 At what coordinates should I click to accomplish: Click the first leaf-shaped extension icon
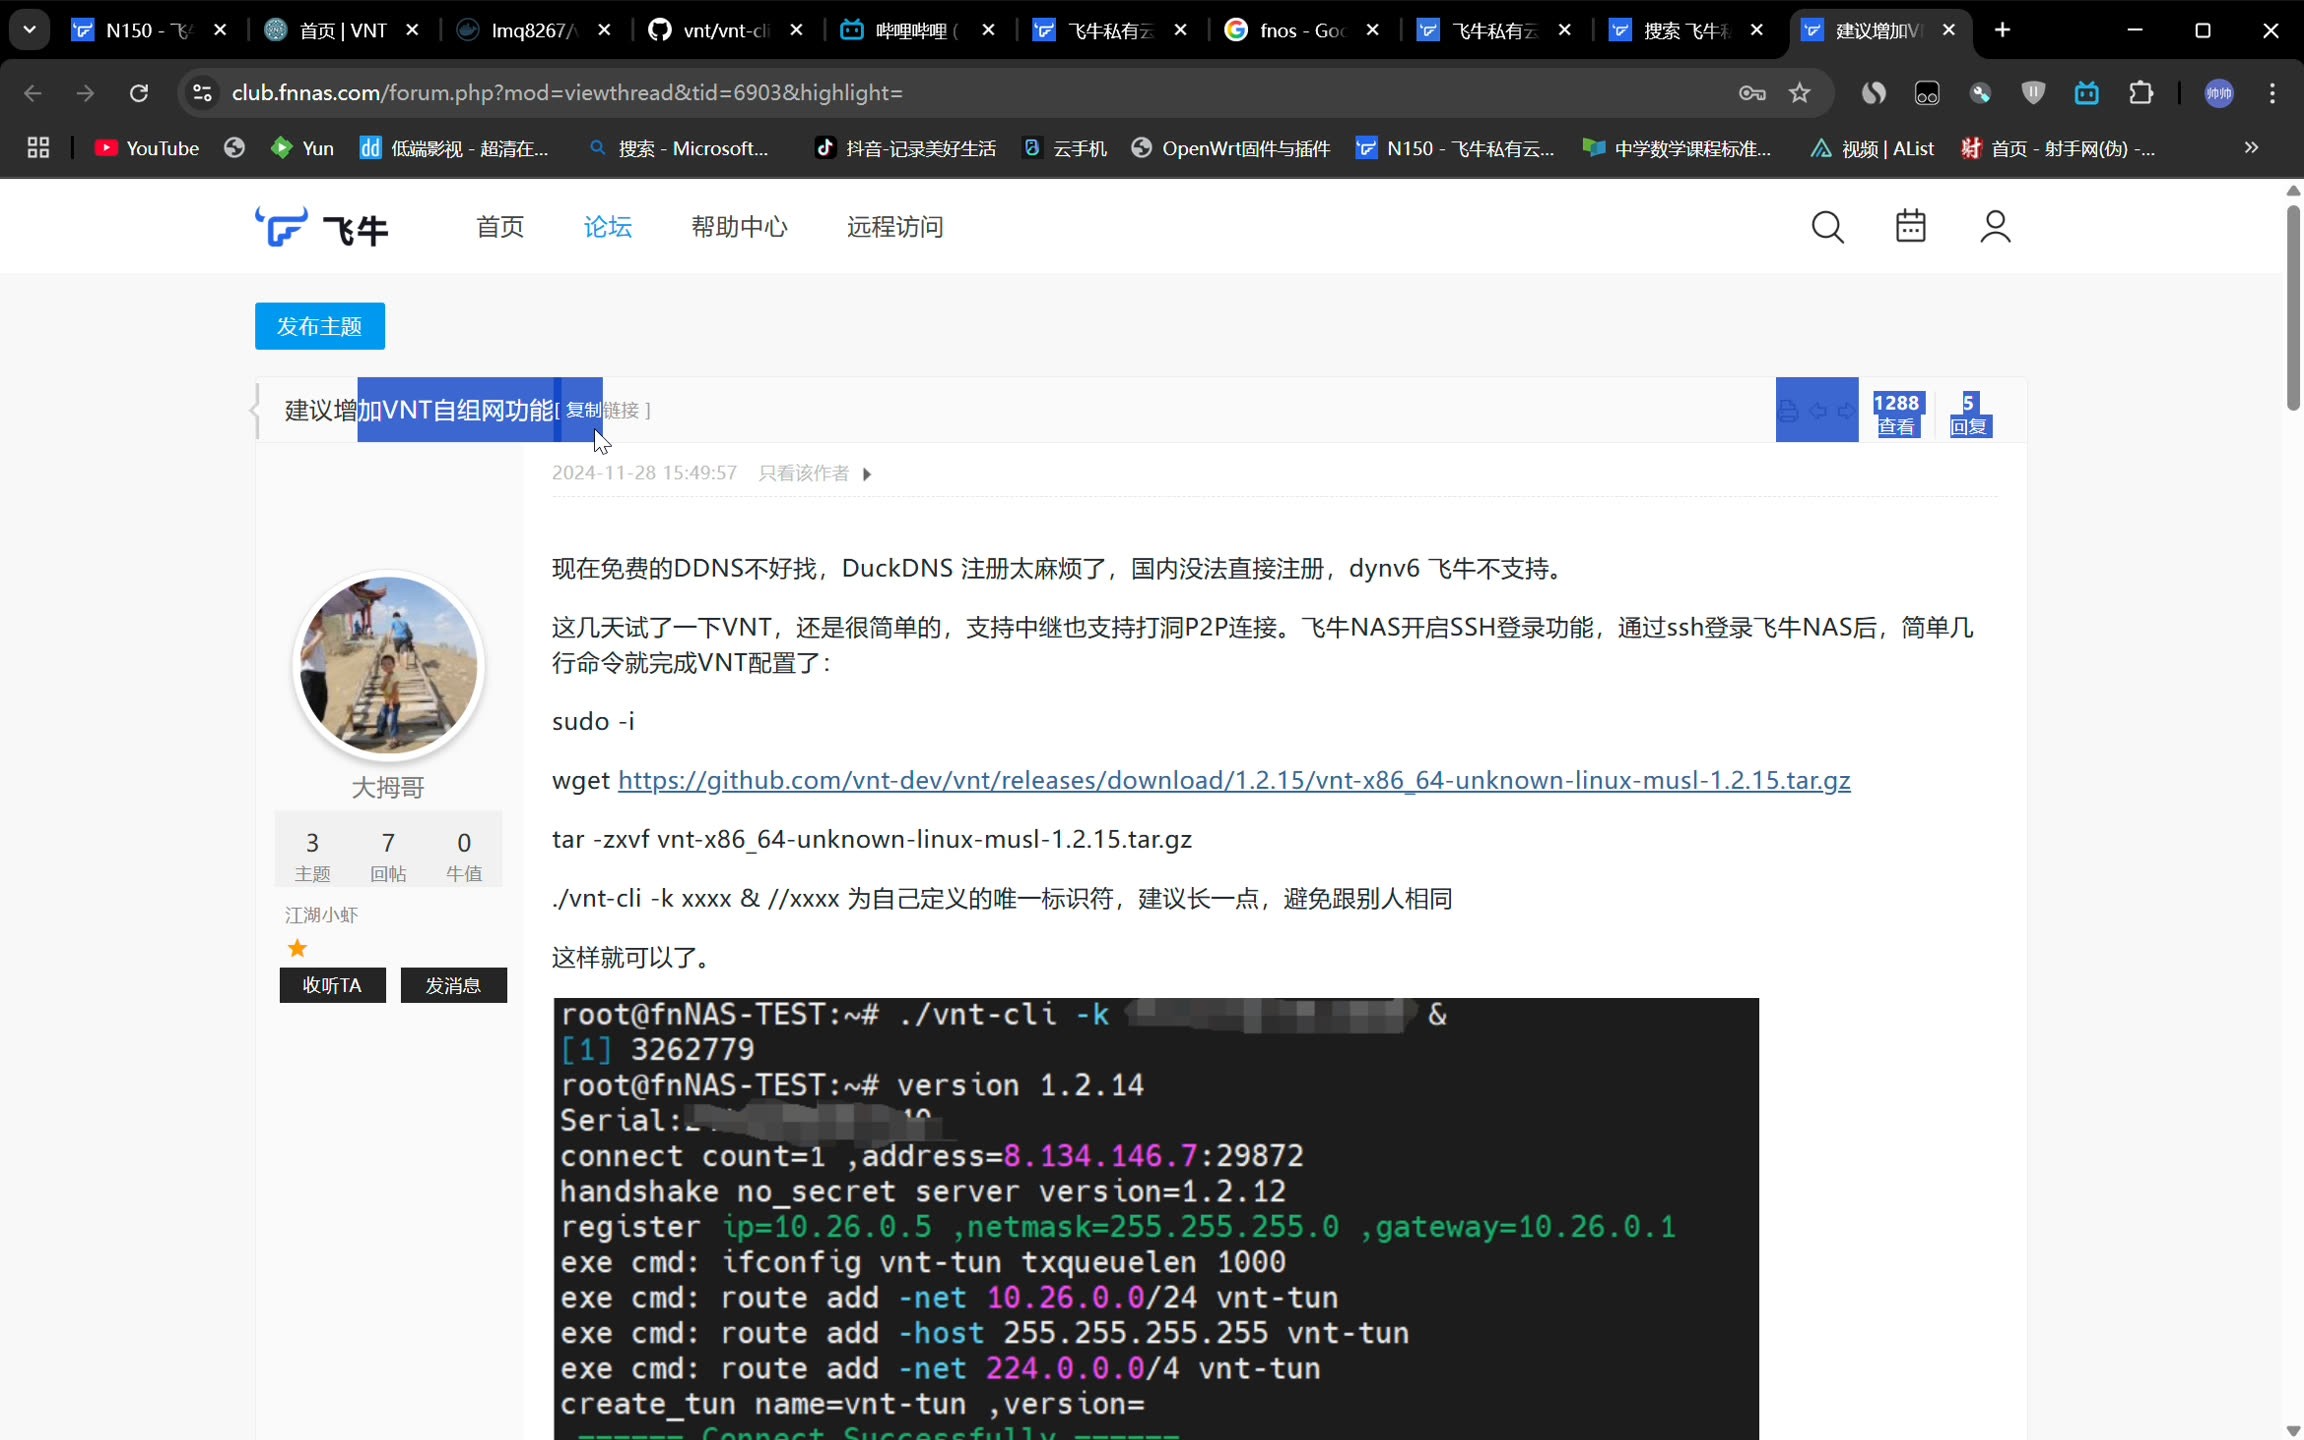pos(1873,93)
